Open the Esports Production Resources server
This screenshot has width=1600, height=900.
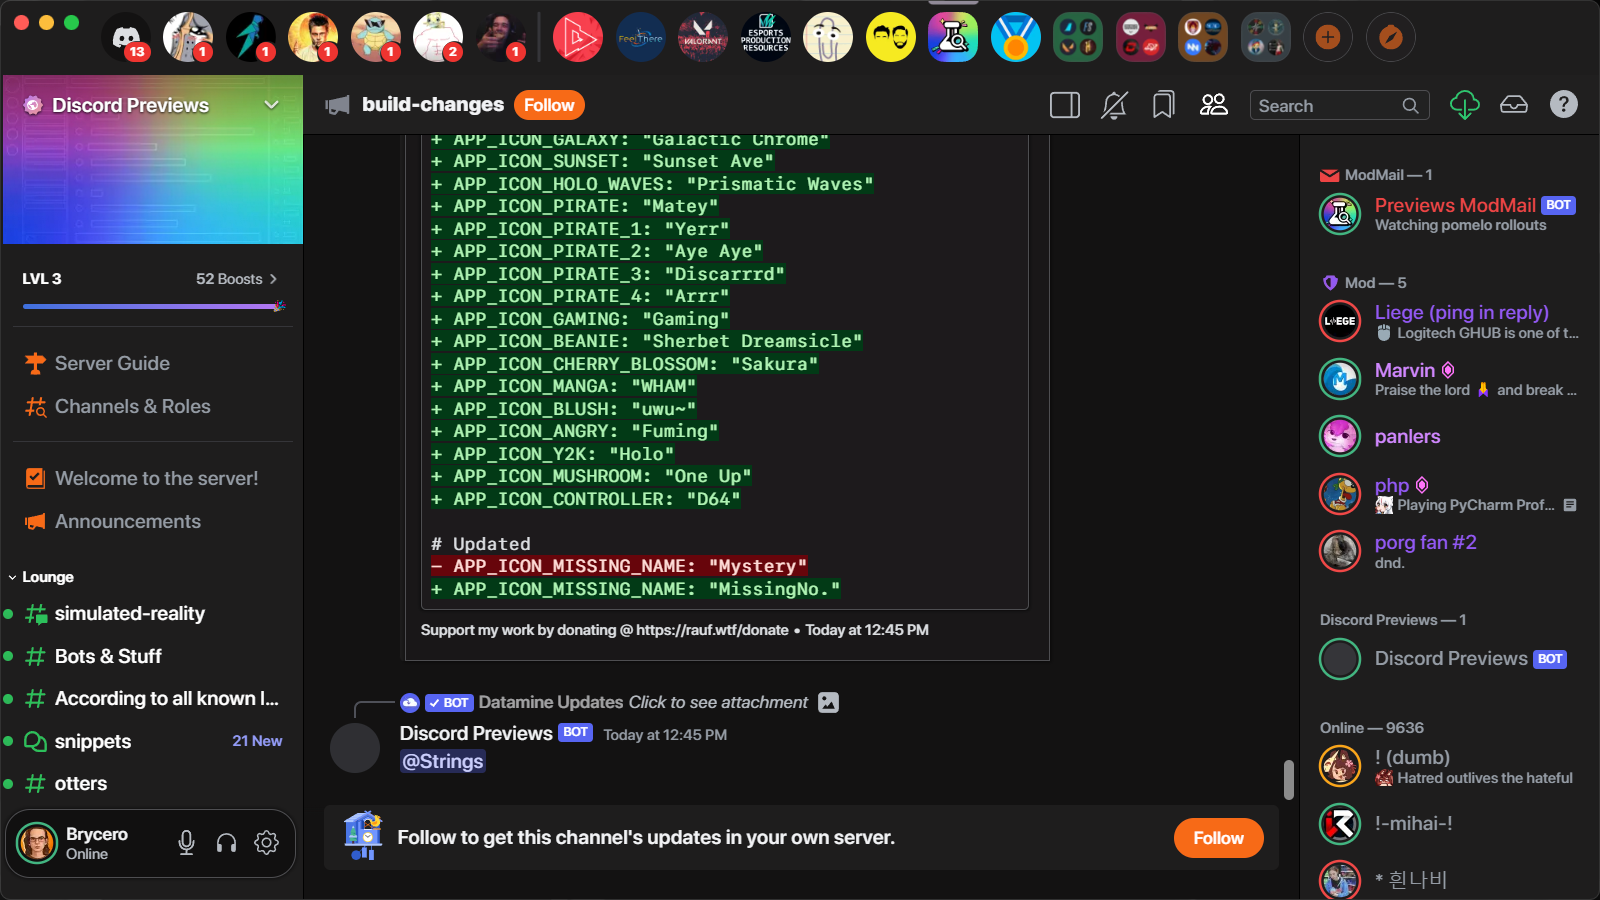tap(766, 38)
